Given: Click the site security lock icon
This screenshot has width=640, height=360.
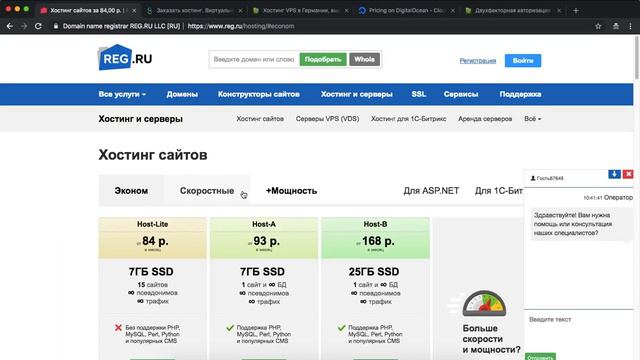Looking at the screenshot, I should click(x=56, y=26).
